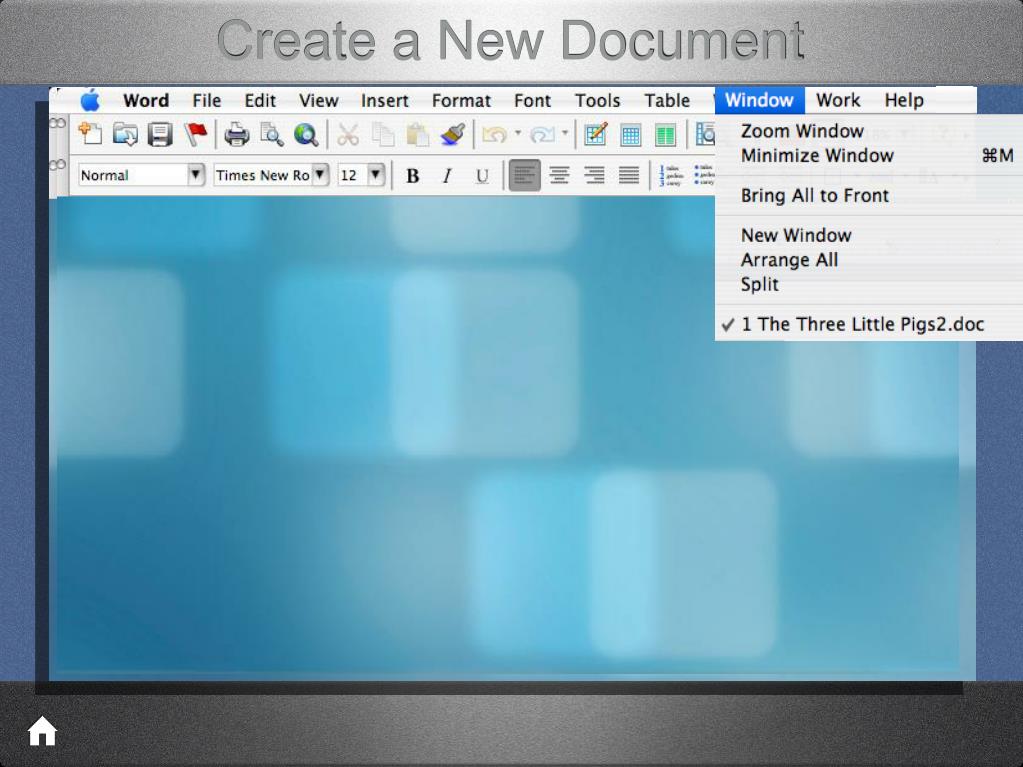Click the font size 12 field

pyautogui.click(x=352, y=175)
